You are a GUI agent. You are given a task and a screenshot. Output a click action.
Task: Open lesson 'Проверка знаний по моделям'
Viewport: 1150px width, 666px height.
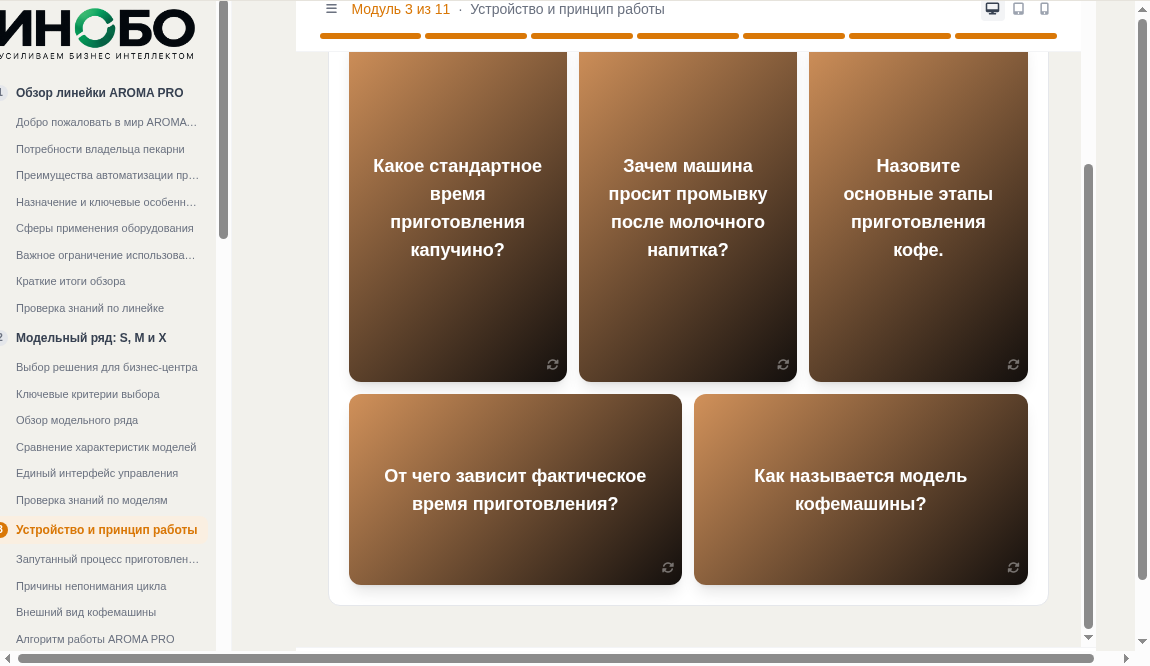92,500
